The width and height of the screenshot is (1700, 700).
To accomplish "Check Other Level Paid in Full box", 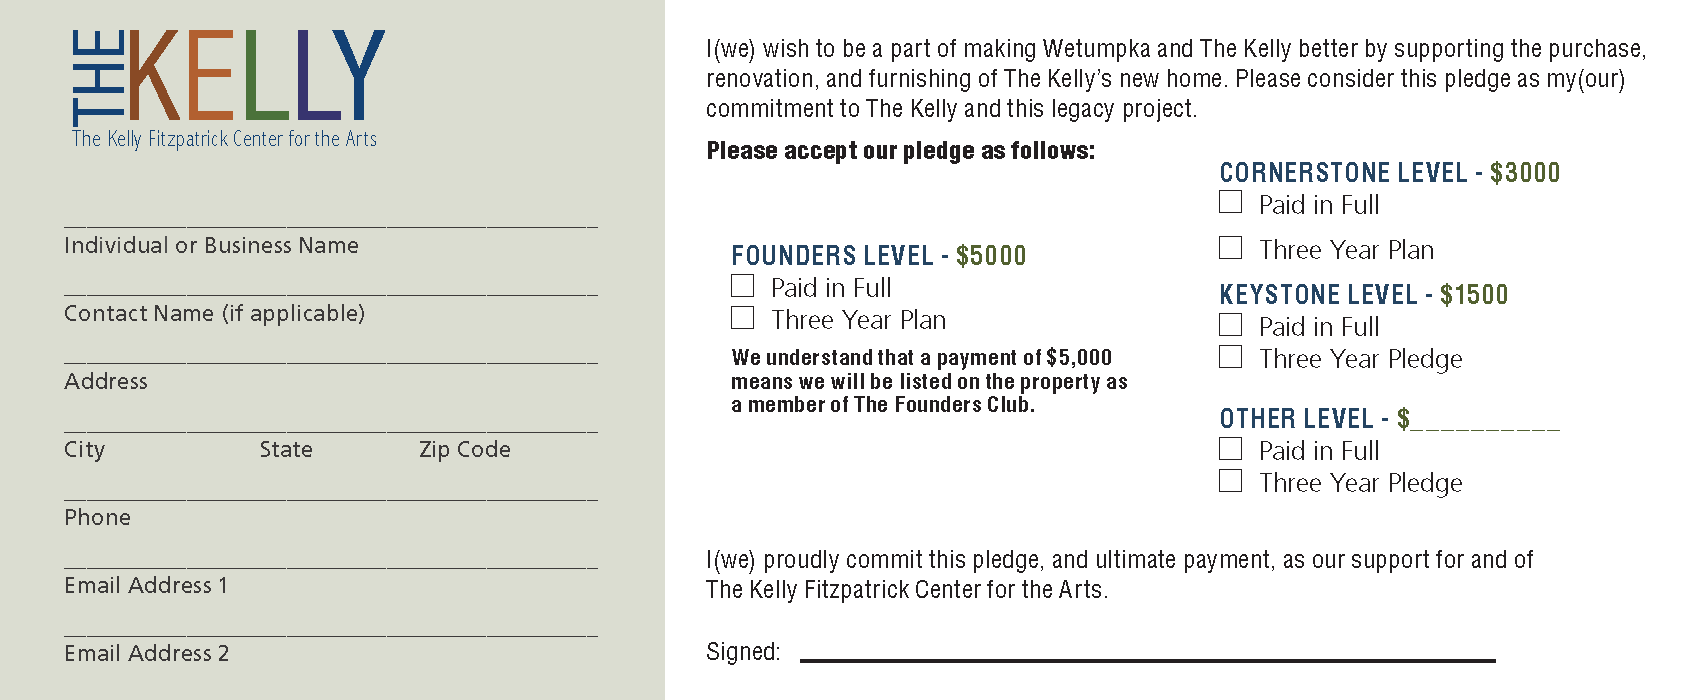I will coord(1231,449).
